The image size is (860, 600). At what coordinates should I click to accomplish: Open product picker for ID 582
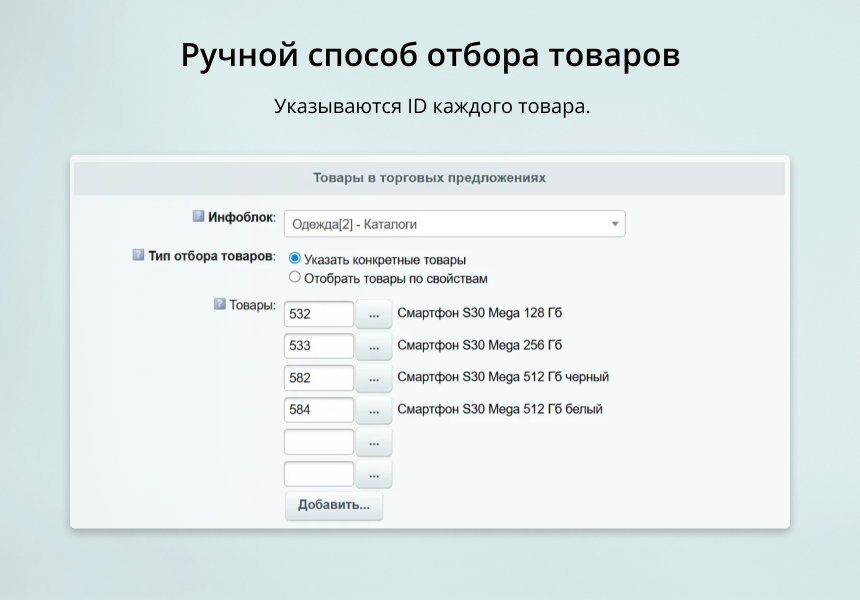pyautogui.click(x=374, y=378)
